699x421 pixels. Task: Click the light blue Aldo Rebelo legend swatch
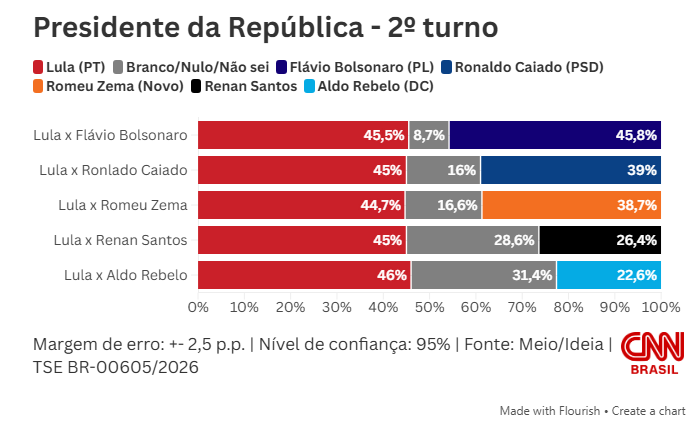tap(310, 86)
